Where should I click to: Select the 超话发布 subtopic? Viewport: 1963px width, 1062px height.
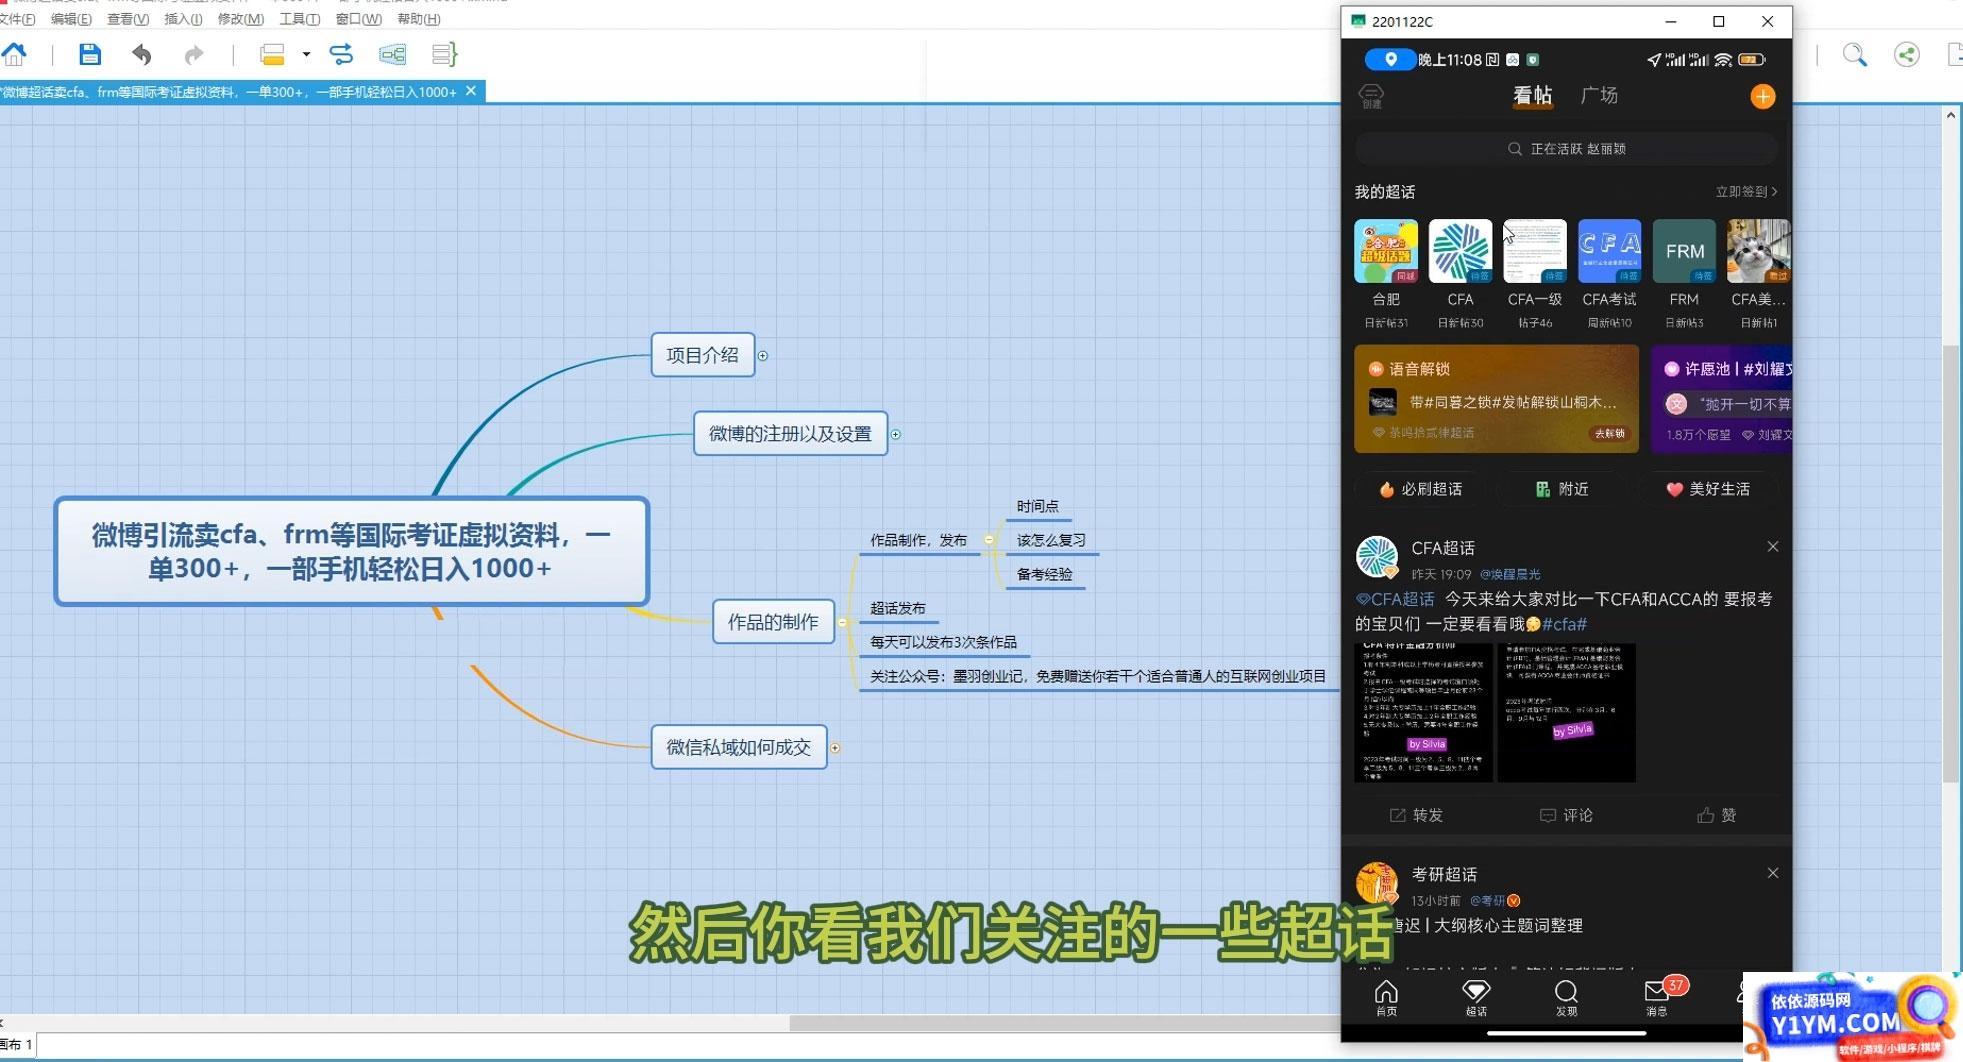point(897,608)
